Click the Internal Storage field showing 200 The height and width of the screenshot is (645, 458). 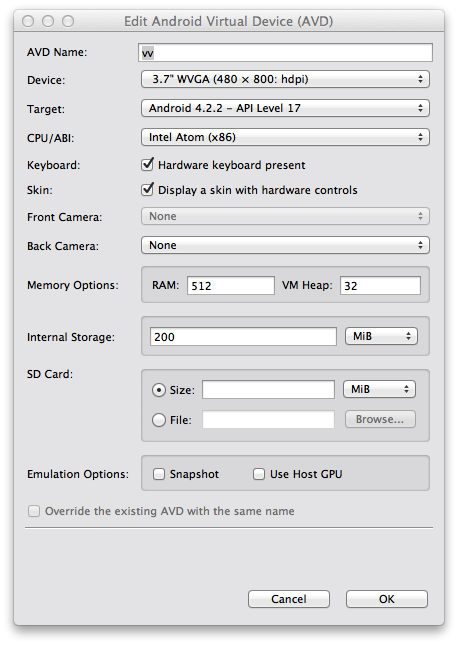[x=243, y=336]
